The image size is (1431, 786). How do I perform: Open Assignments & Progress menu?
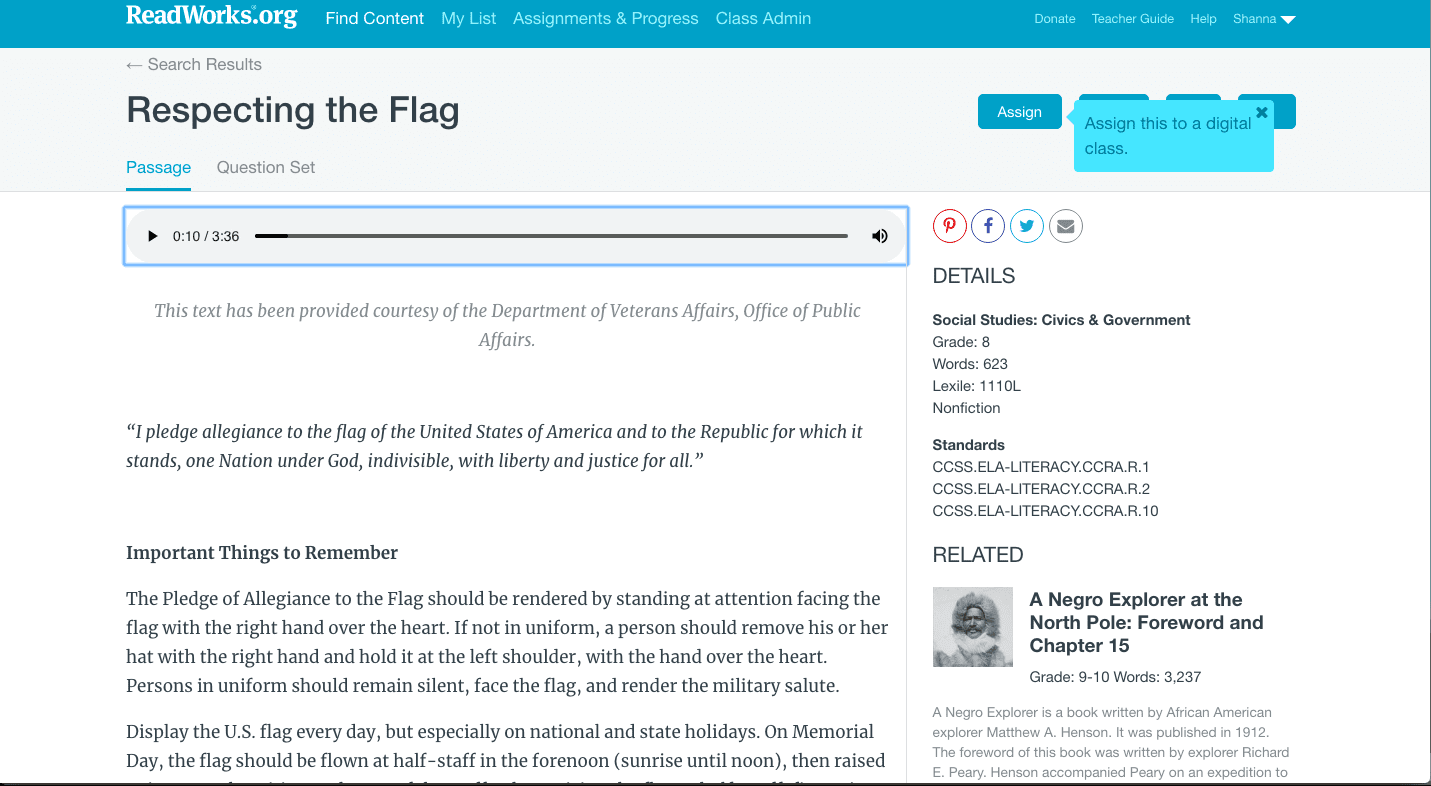(x=606, y=18)
